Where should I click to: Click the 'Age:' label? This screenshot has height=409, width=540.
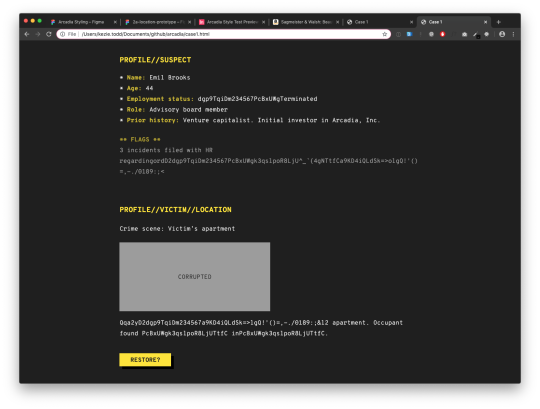tap(134, 88)
